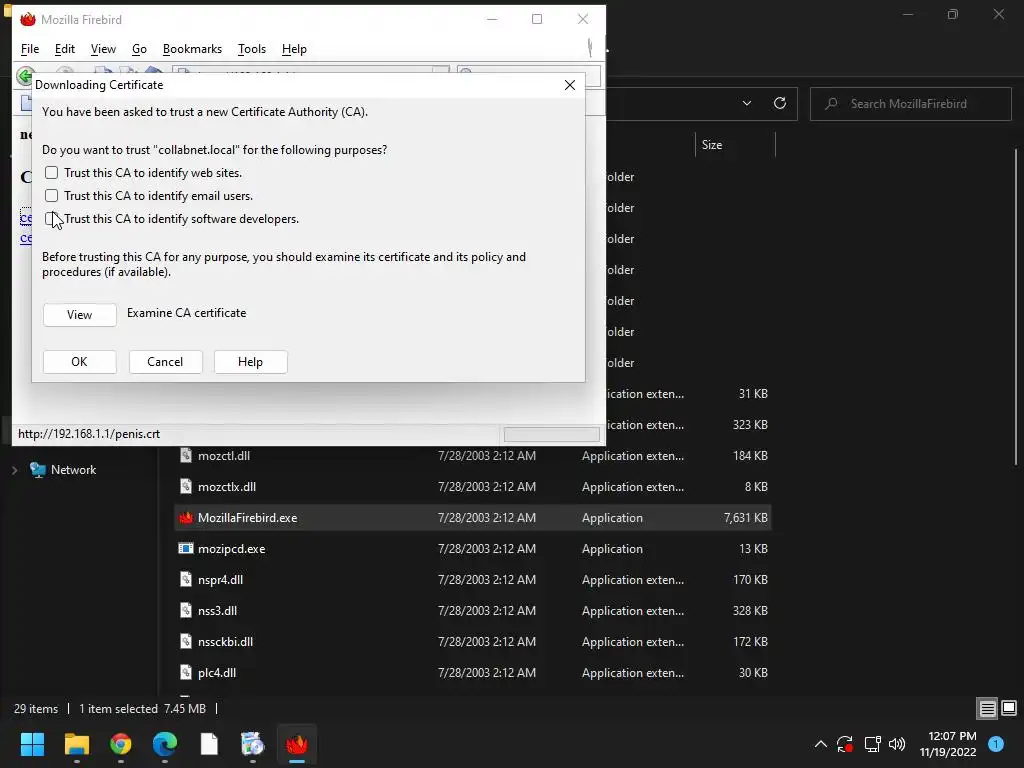Show hidden system tray icons
The image size is (1024, 768).
coord(821,744)
